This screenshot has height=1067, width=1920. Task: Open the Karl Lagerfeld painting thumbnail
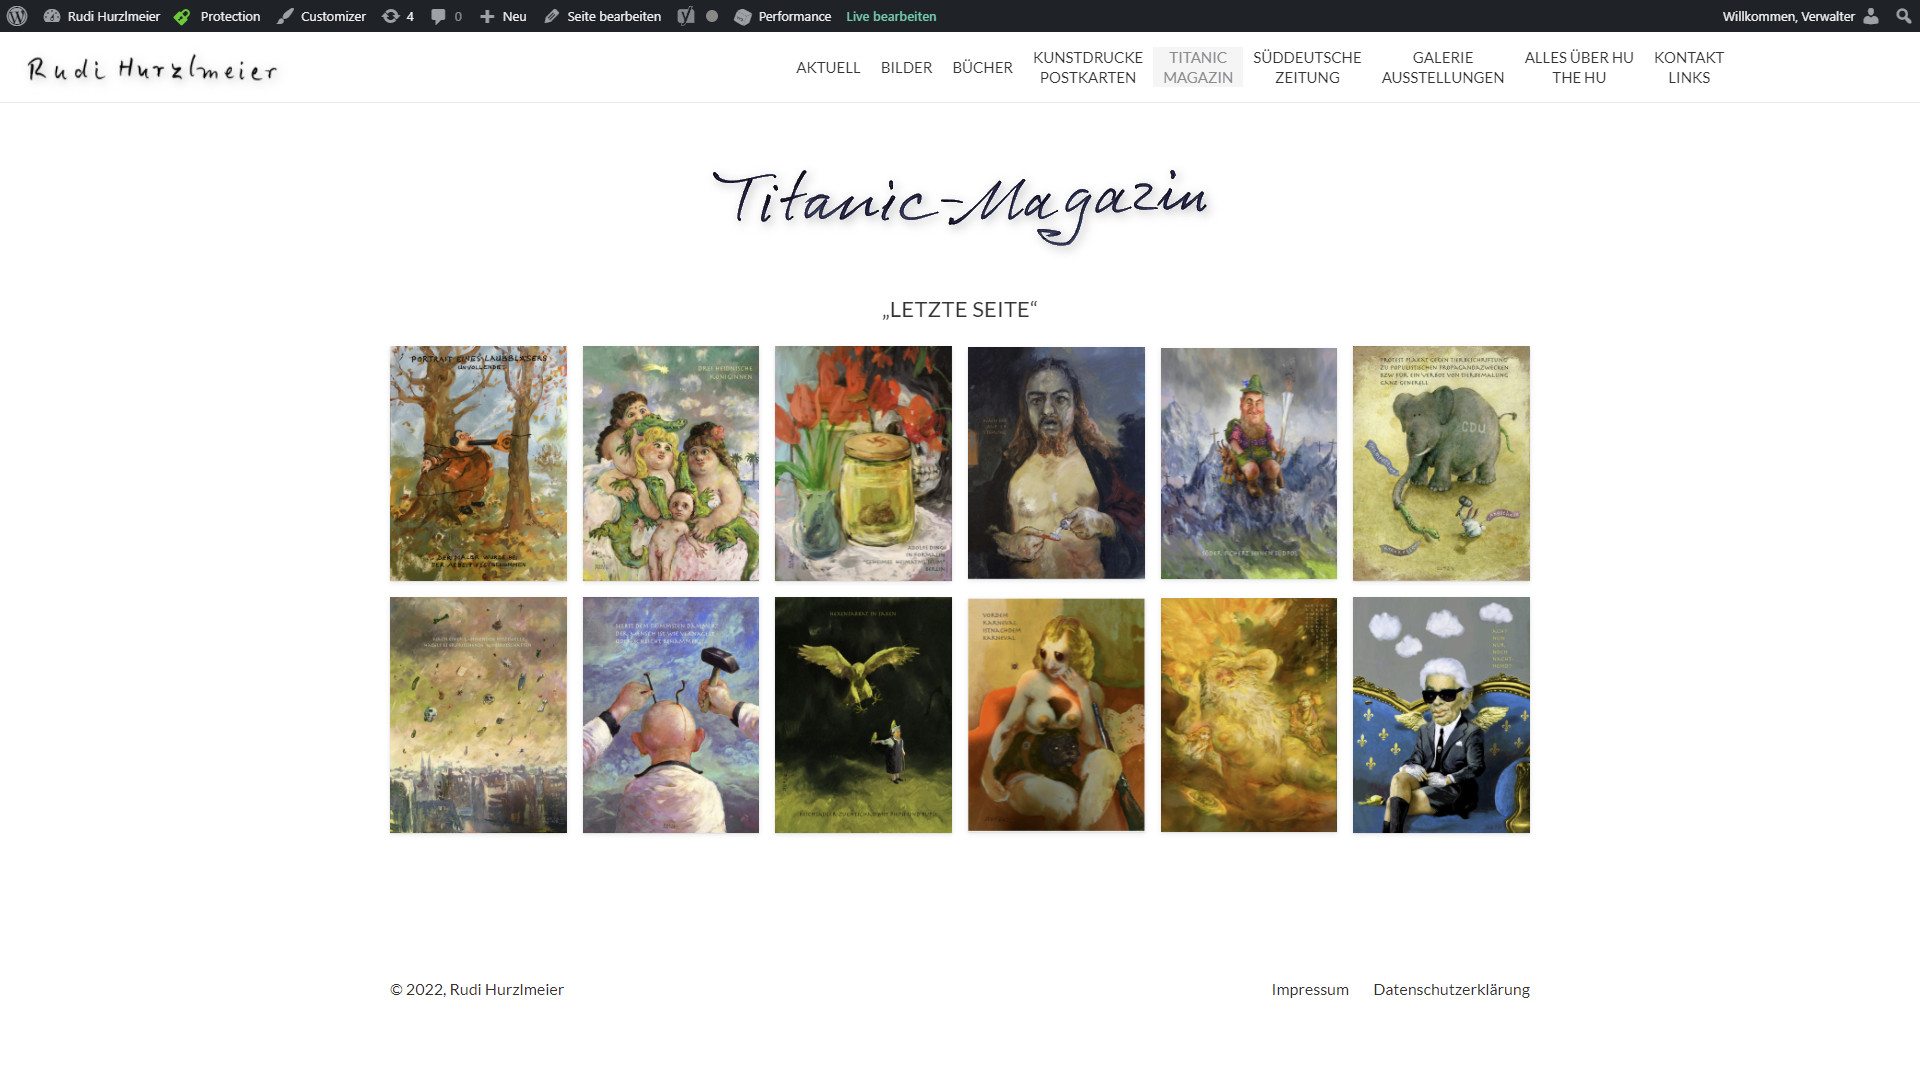coord(1440,714)
